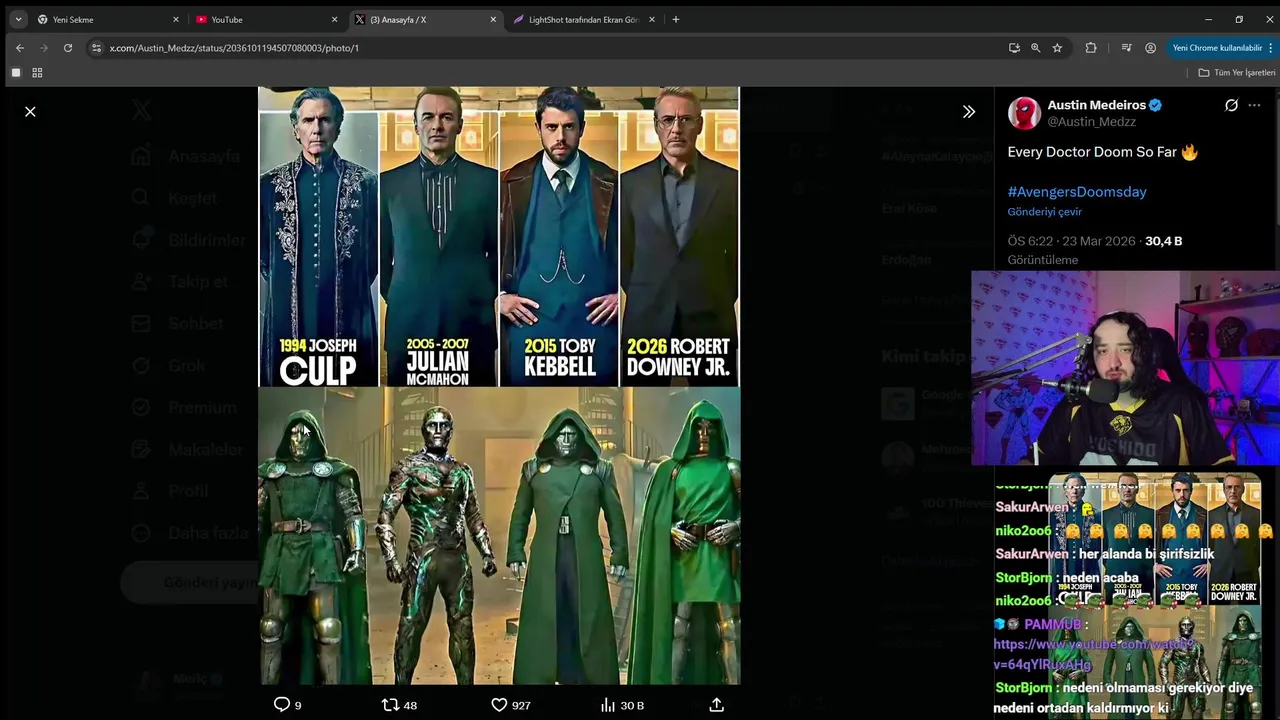The width and height of the screenshot is (1280, 720).
Task: Share the post with upload icon
Action: 716,705
